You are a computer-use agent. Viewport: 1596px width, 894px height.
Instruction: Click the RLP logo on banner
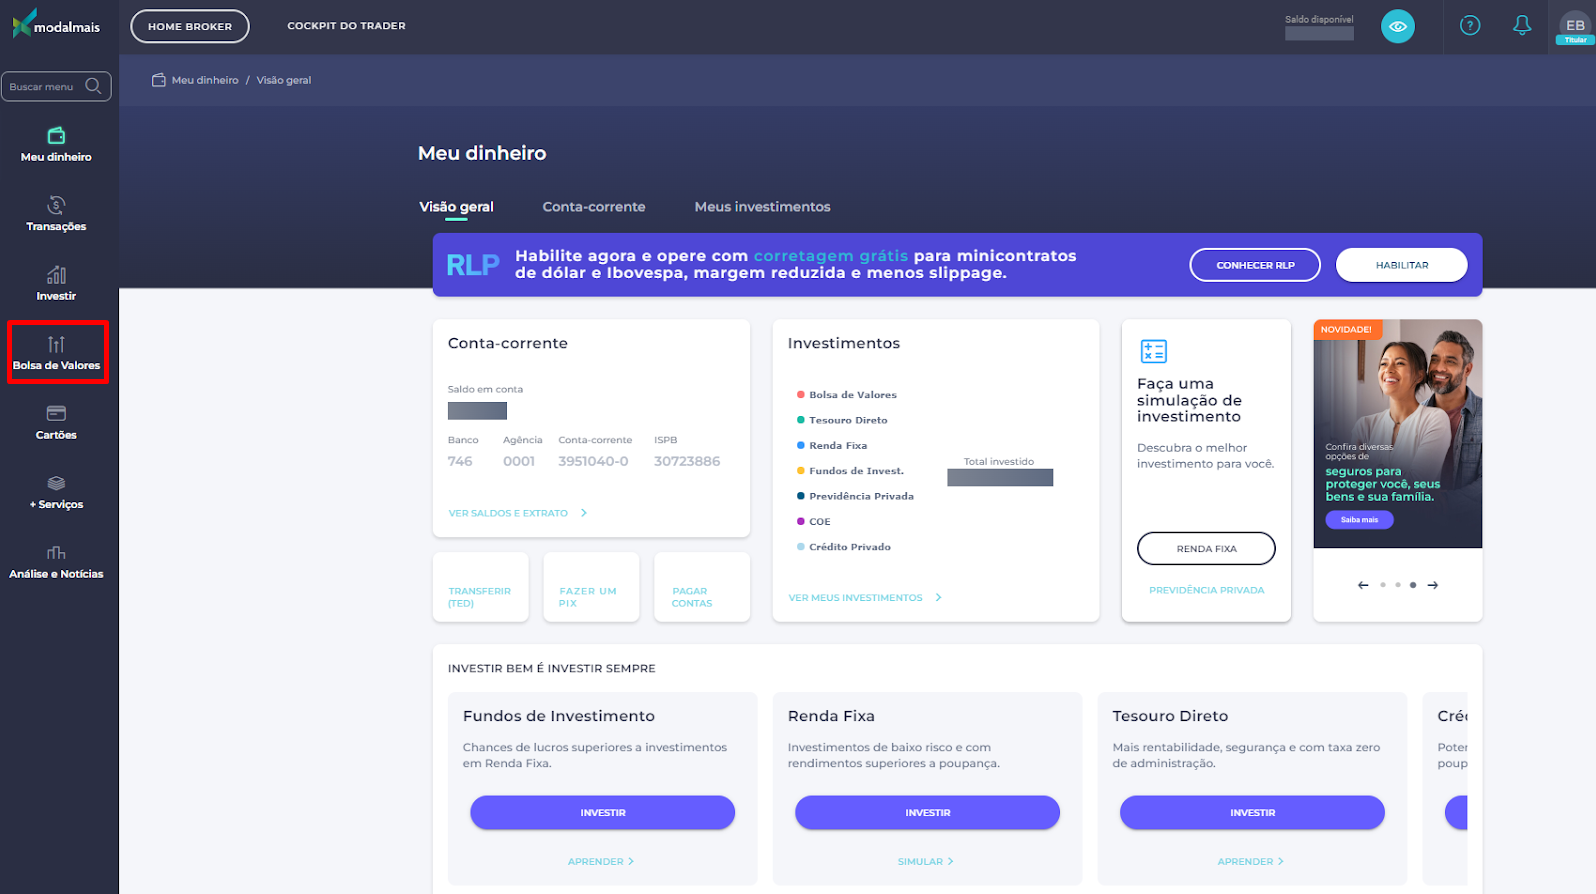tap(472, 265)
